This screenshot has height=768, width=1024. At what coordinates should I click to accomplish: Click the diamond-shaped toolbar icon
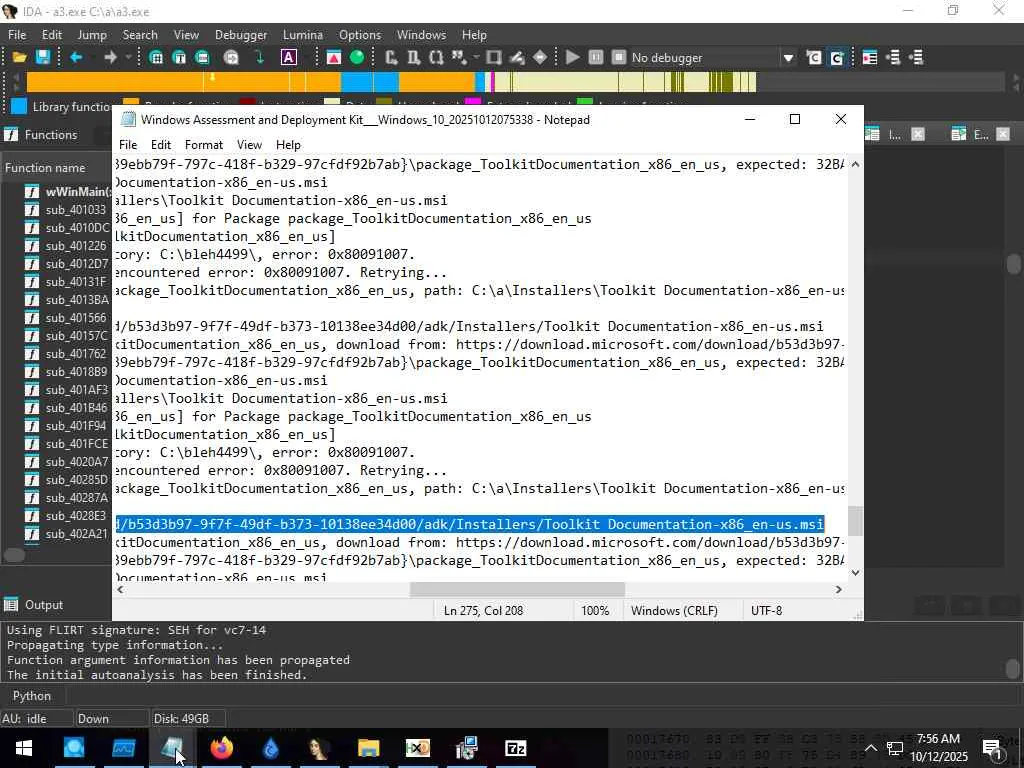[540, 57]
